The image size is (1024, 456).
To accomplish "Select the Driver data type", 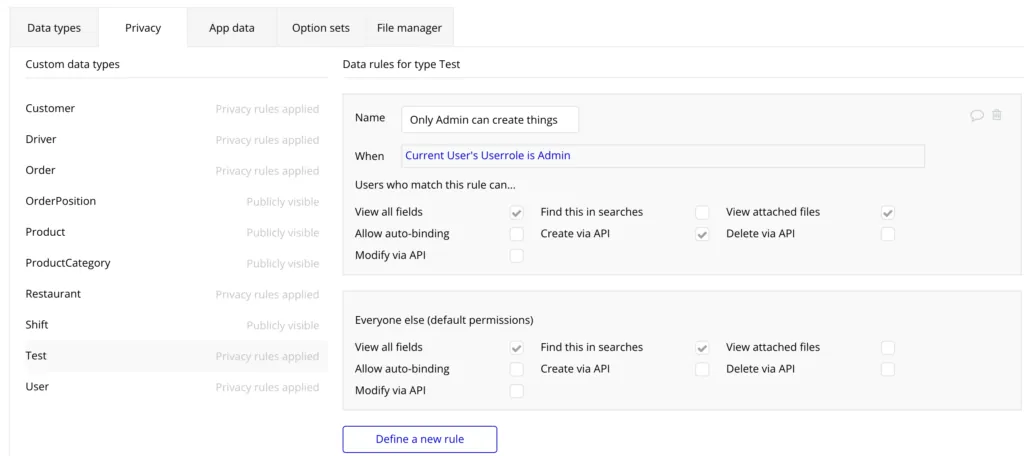I will coord(176,139).
